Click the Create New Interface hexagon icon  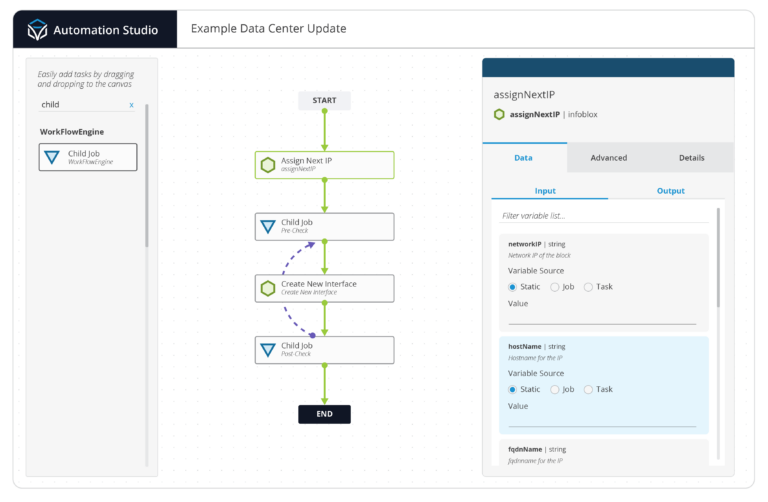[268, 288]
